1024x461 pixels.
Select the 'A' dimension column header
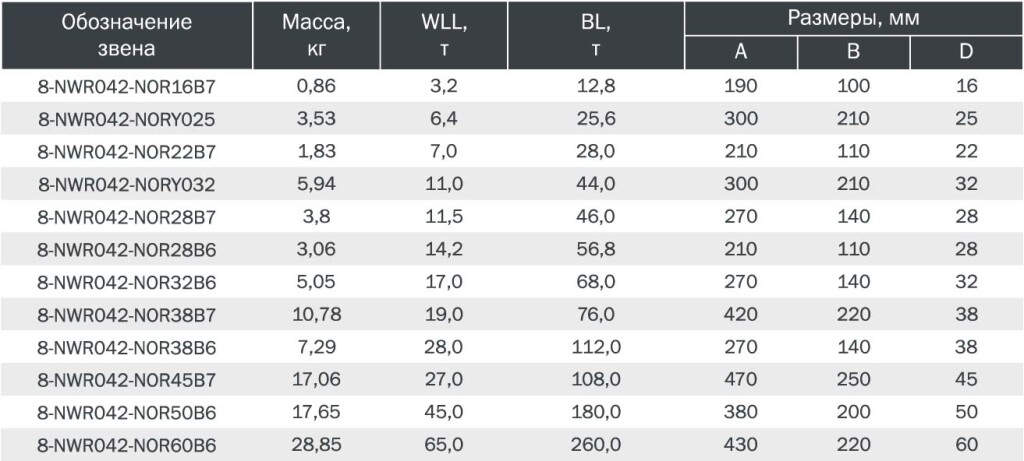[x=741, y=53]
